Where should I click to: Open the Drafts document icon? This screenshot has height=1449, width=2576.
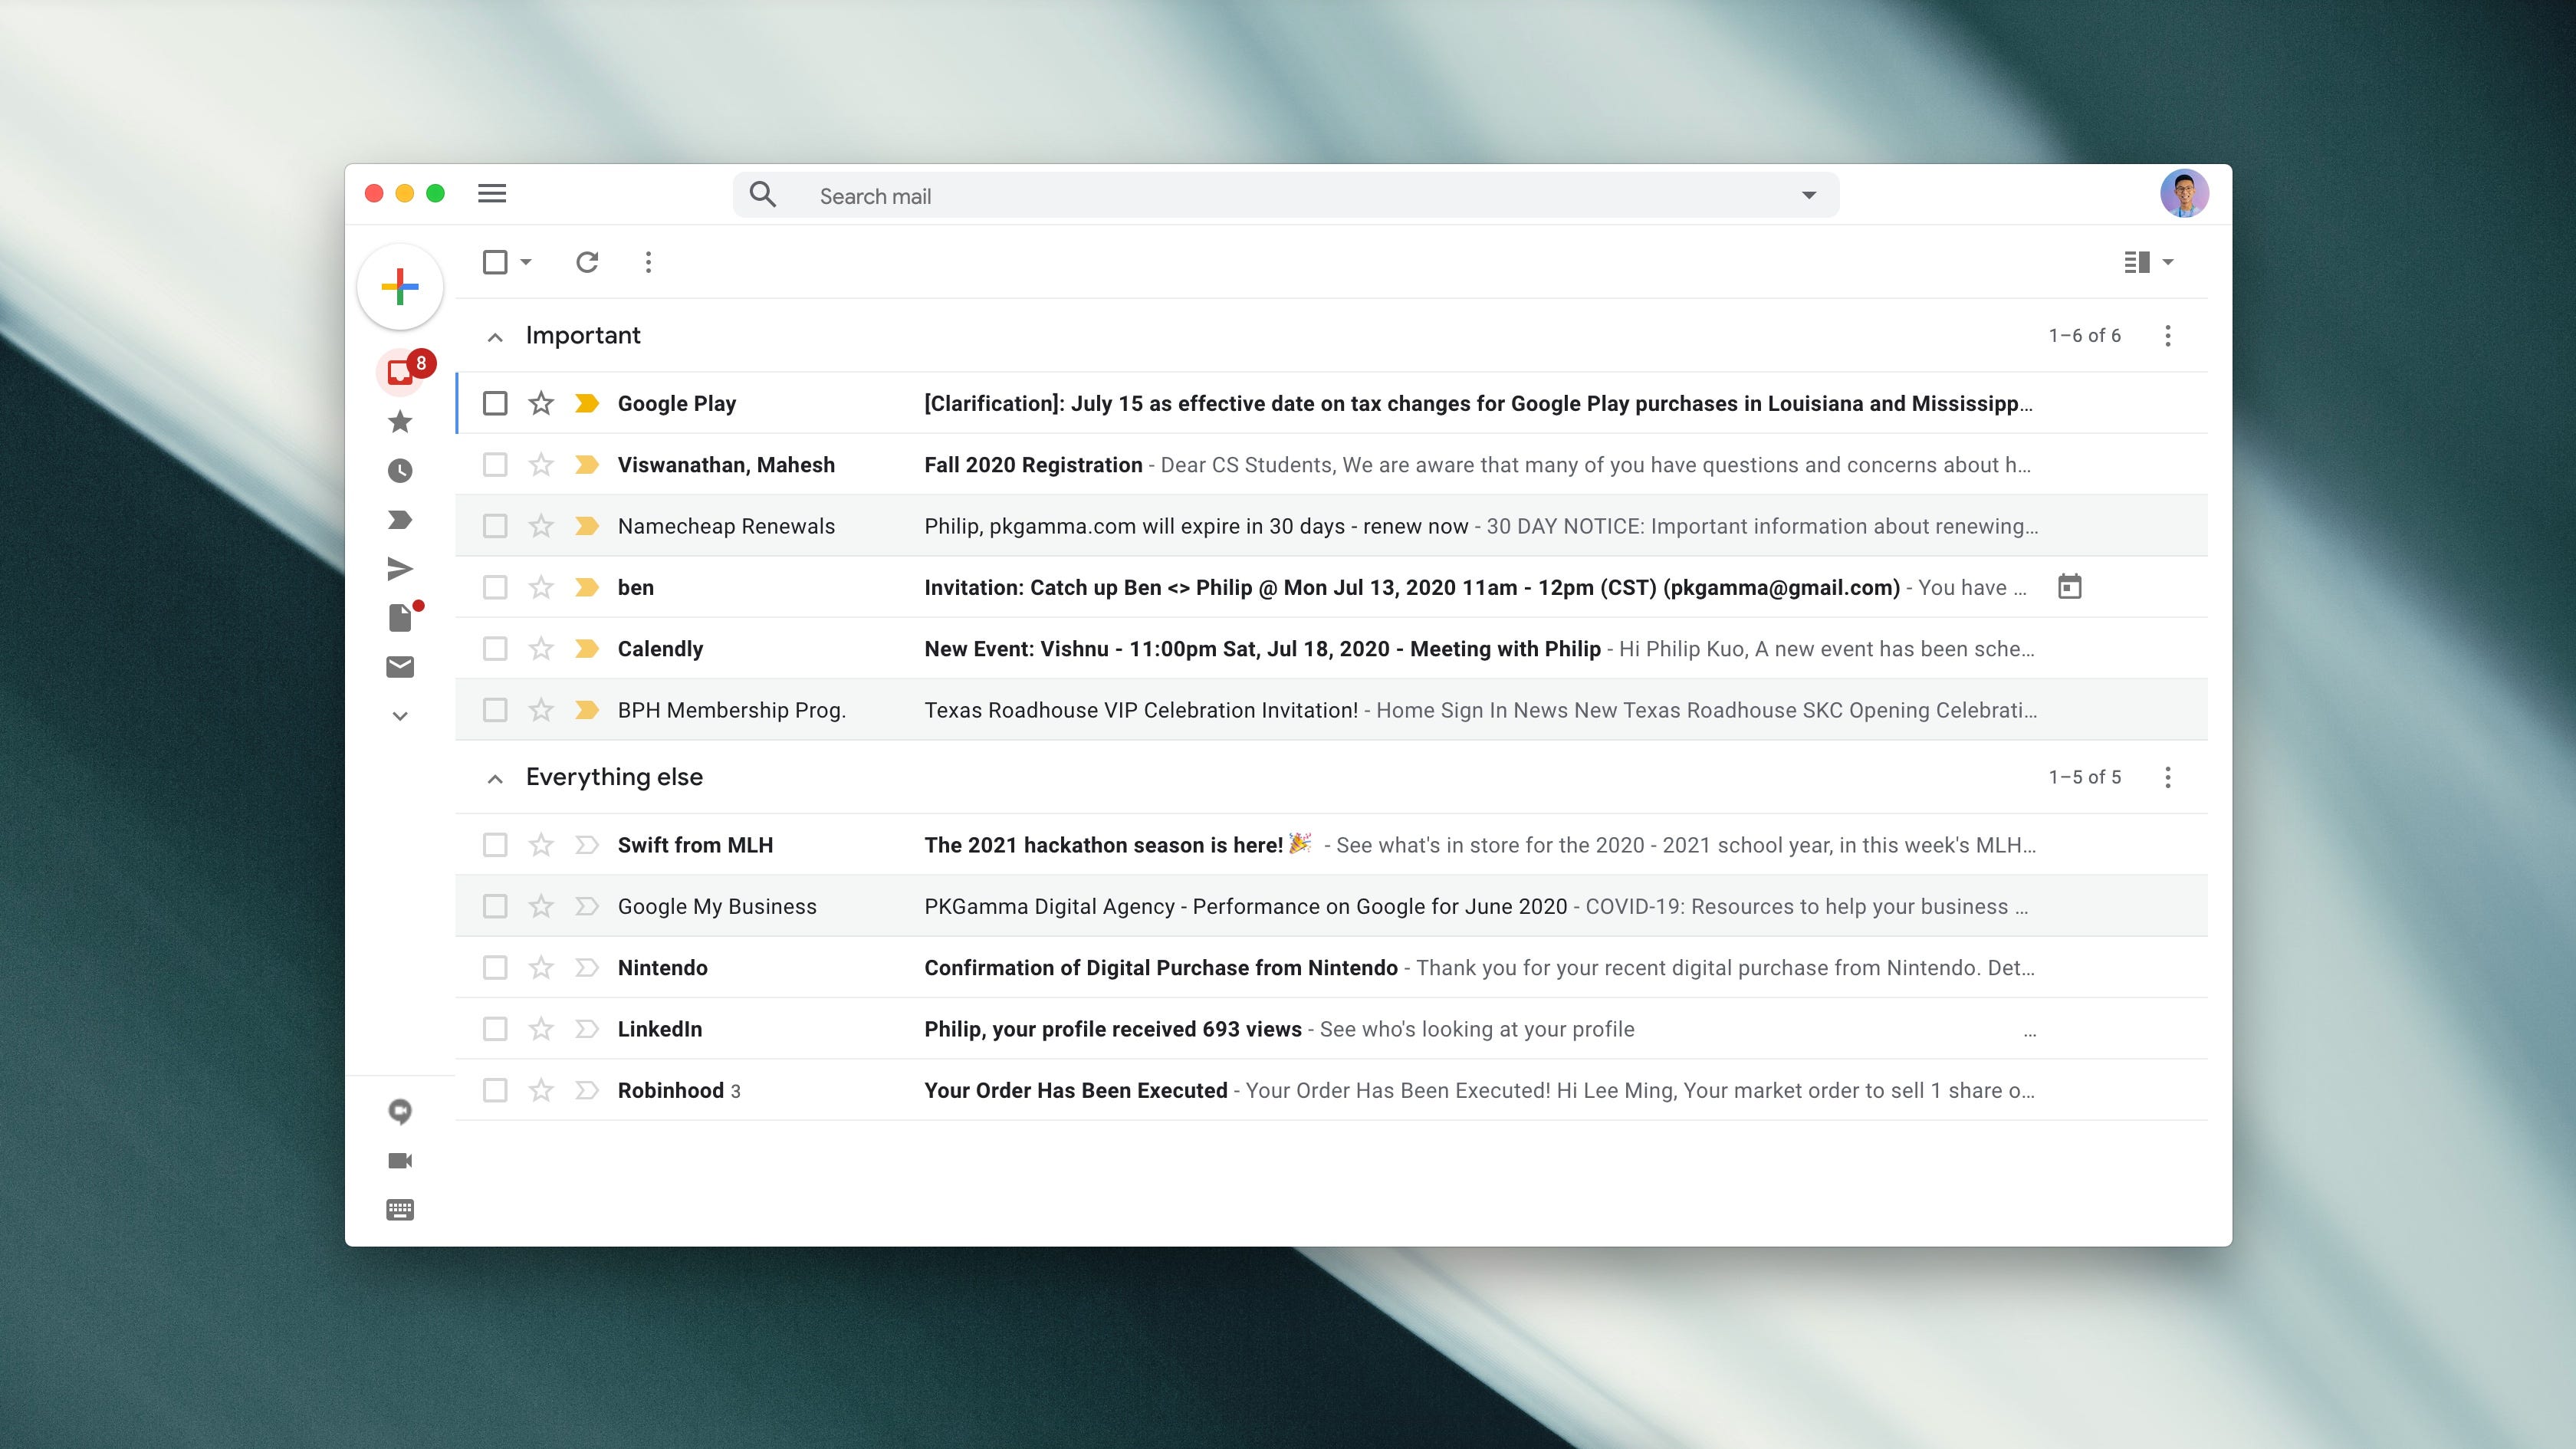400,618
